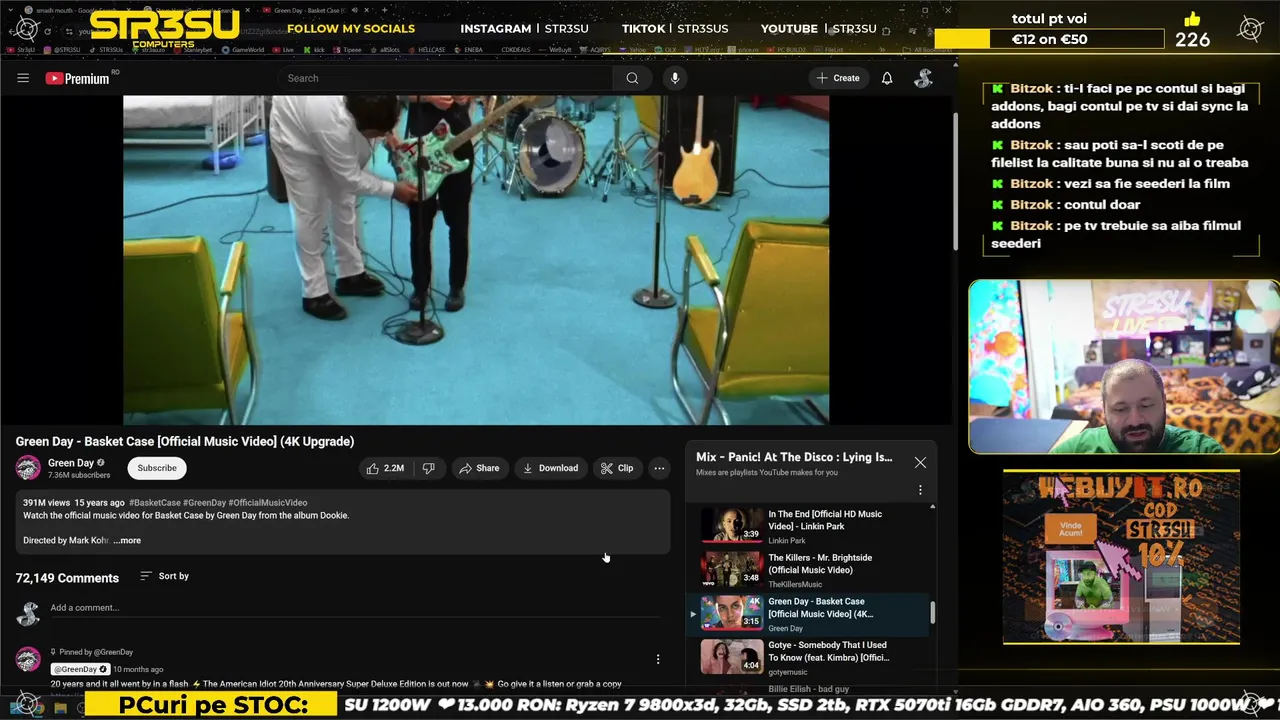This screenshot has width=1280, height=720.
Task: Click the 10 months ago comment timestamp
Action: (138, 669)
